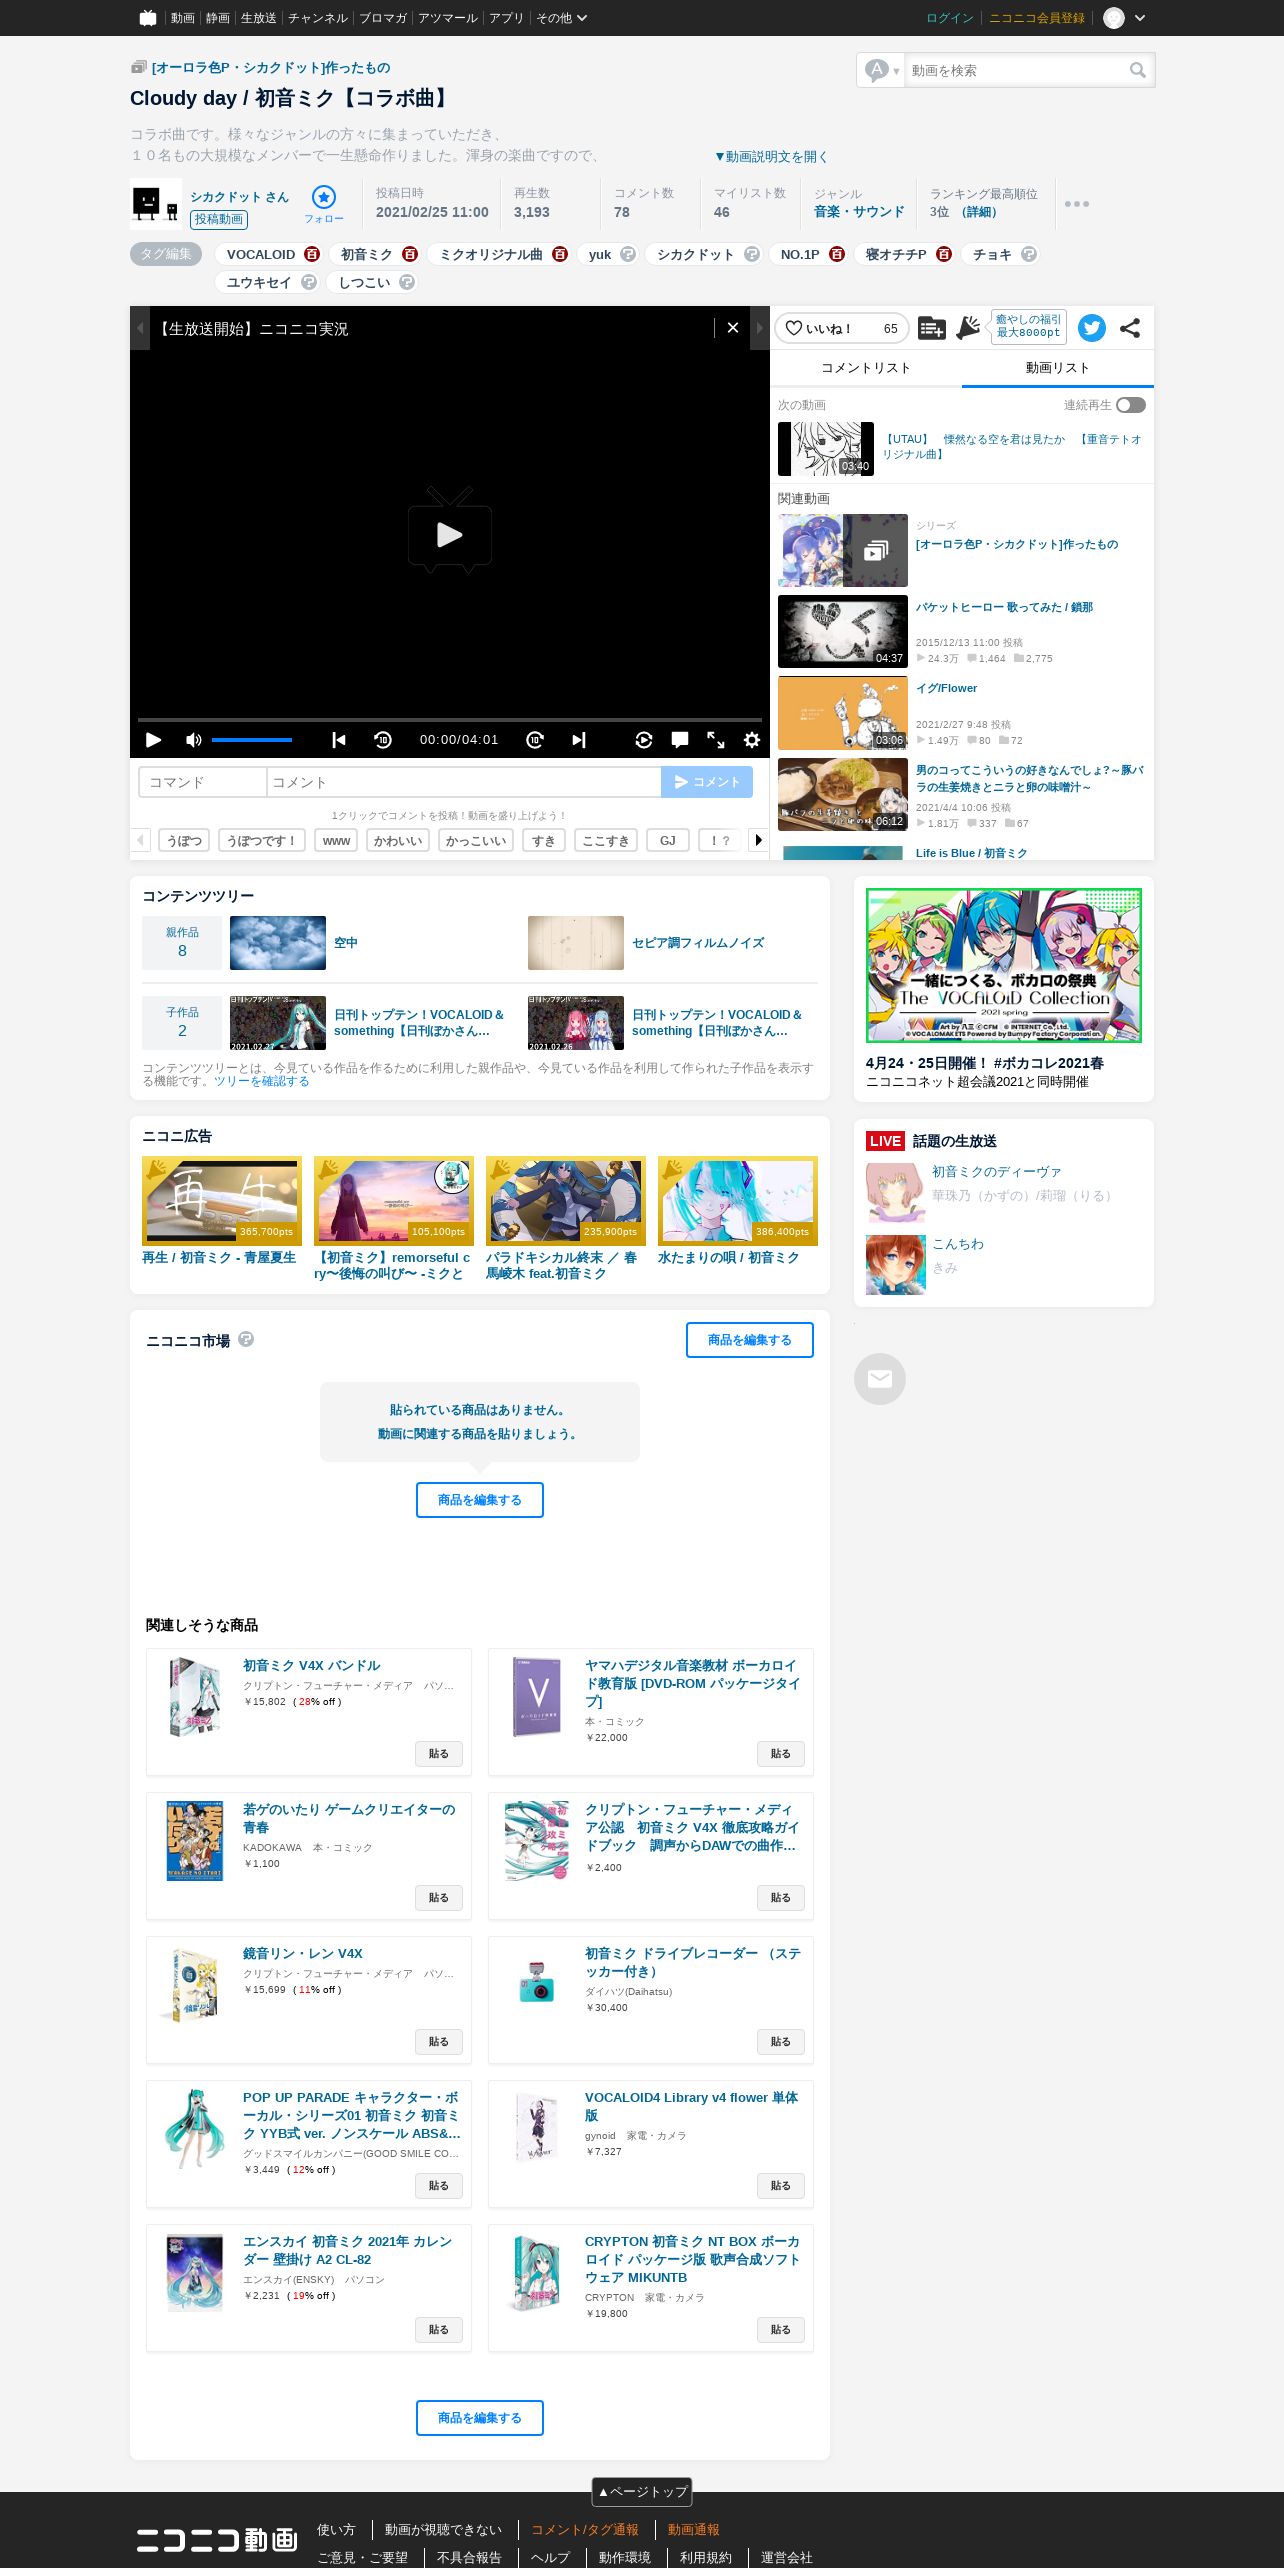Click ツリーを確認する link
This screenshot has width=1284, height=2568.
(x=262, y=1081)
